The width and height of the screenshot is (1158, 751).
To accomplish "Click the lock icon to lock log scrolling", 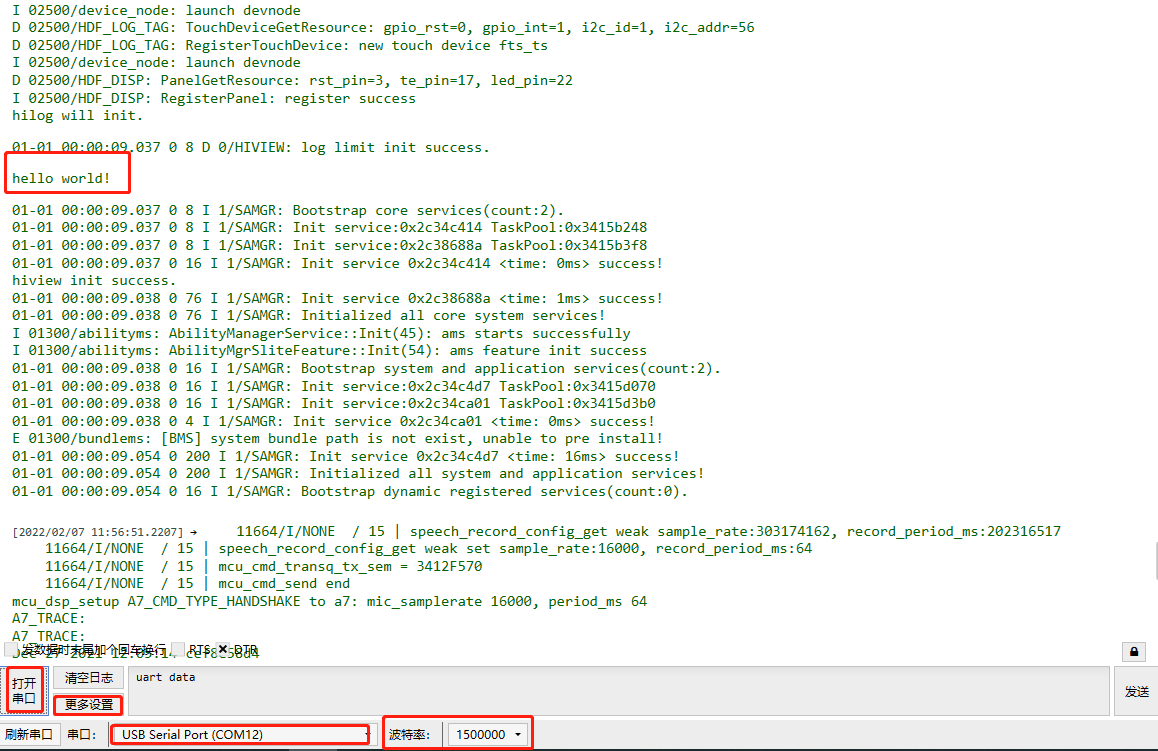I will 1134,651.
